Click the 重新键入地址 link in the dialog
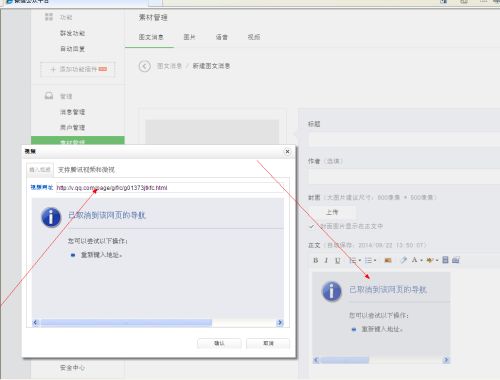Screen dimensions: 500x380 pyautogui.click(x=101, y=255)
